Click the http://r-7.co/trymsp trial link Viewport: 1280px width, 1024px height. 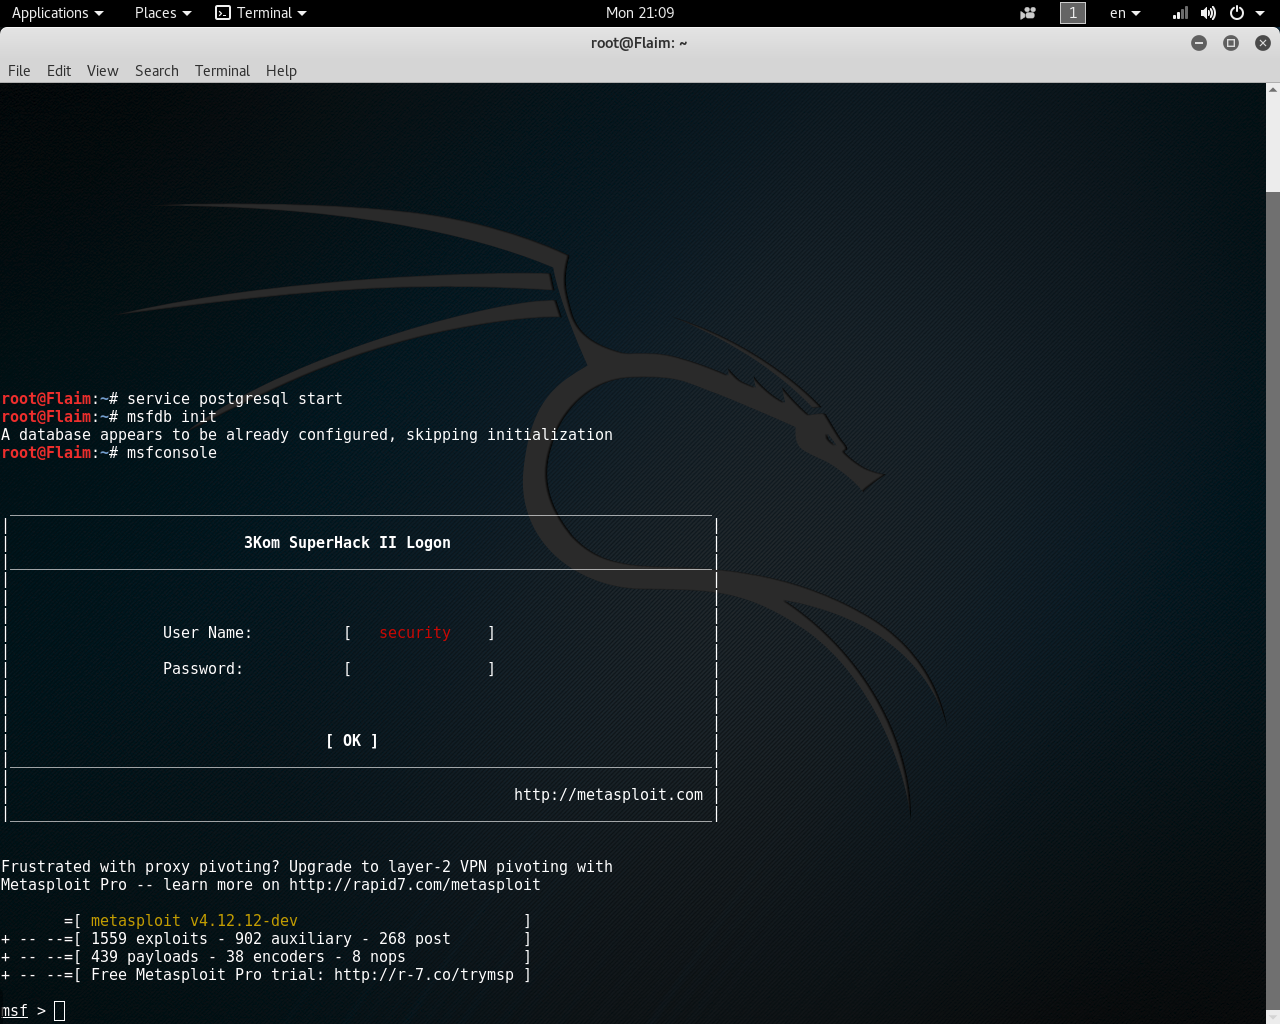click(423, 975)
